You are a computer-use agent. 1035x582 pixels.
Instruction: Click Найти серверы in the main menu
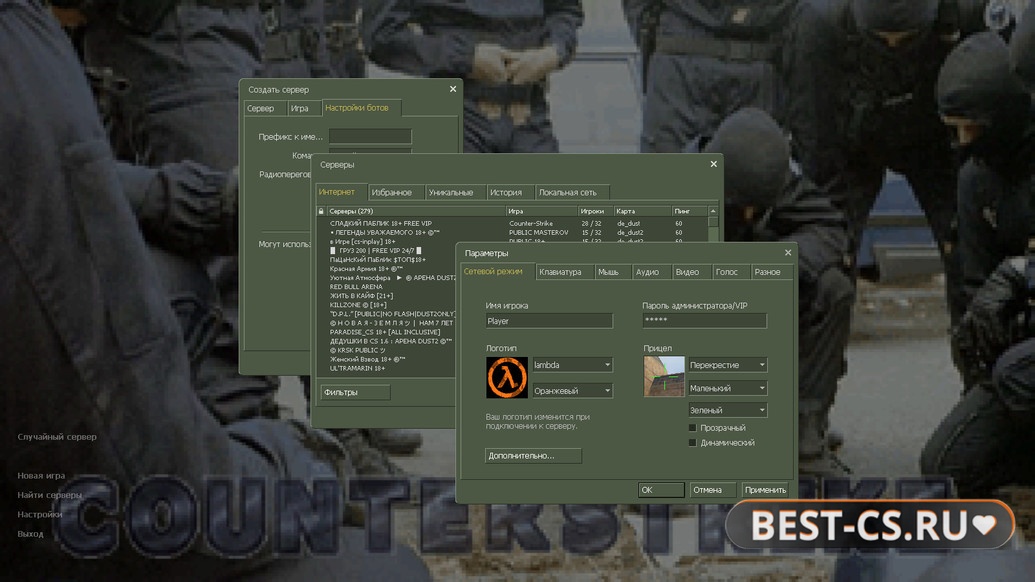(x=50, y=495)
